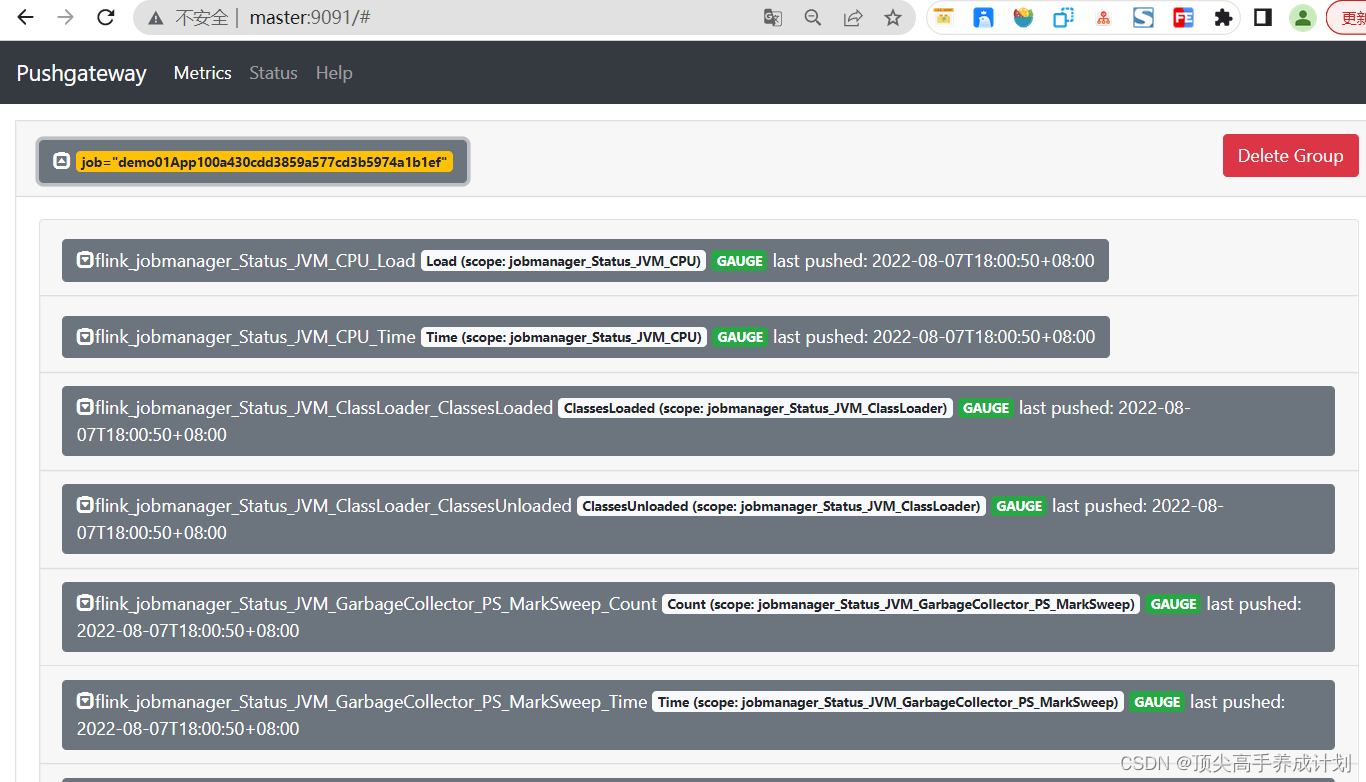1366x782 pixels.
Task: Open the Help menu item
Action: pos(334,72)
